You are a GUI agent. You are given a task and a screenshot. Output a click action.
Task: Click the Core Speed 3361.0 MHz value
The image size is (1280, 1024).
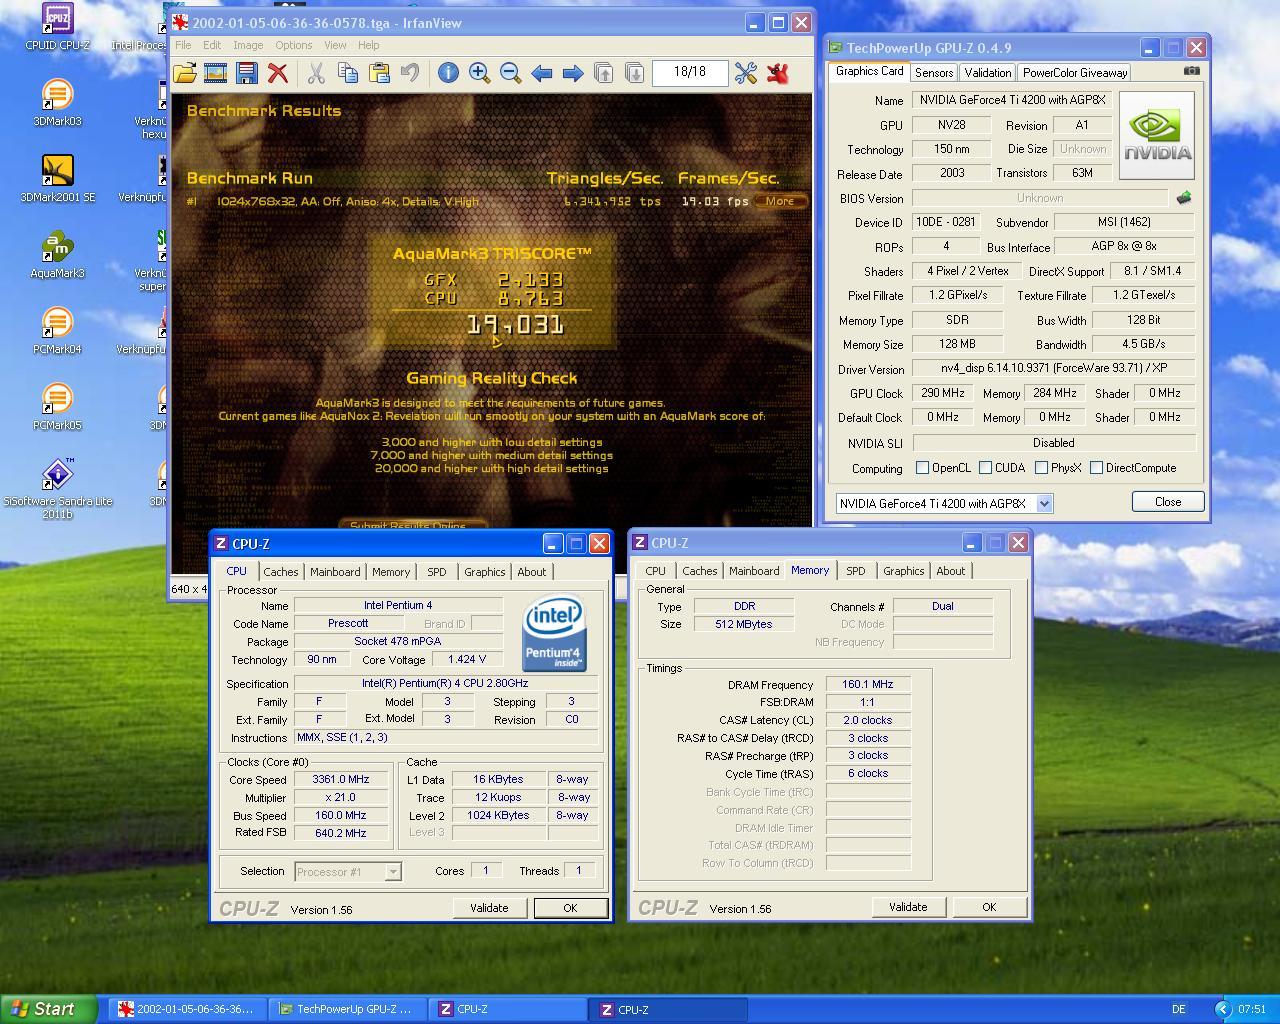341,779
